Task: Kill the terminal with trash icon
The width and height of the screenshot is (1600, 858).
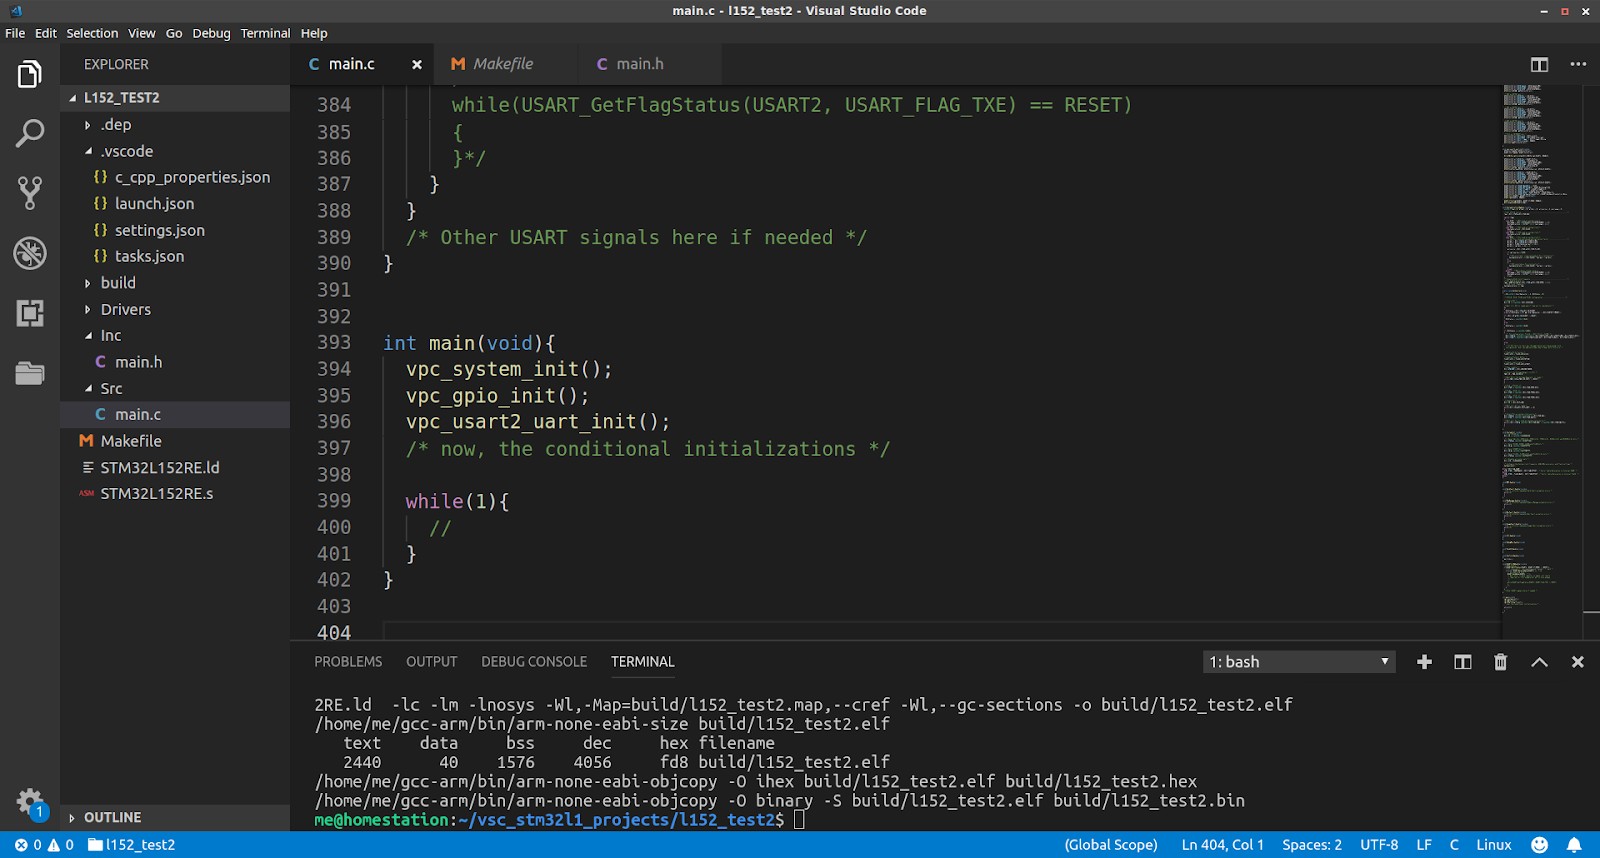Action: click(x=1500, y=662)
